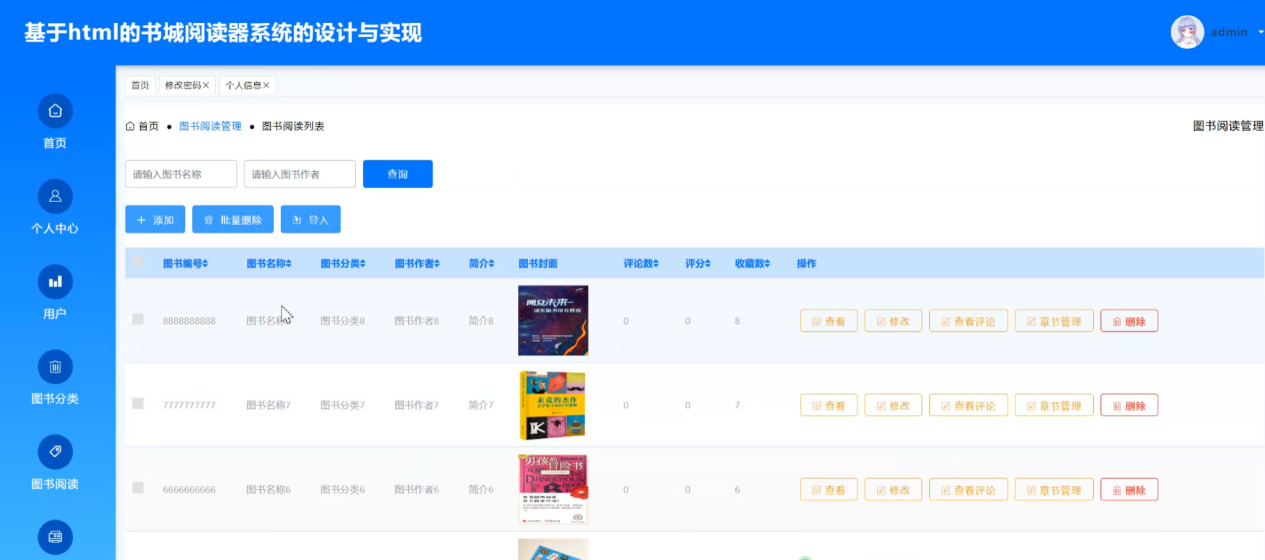Sort by 评分 column arrows
The width and height of the screenshot is (1265, 560).
click(708, 264)
